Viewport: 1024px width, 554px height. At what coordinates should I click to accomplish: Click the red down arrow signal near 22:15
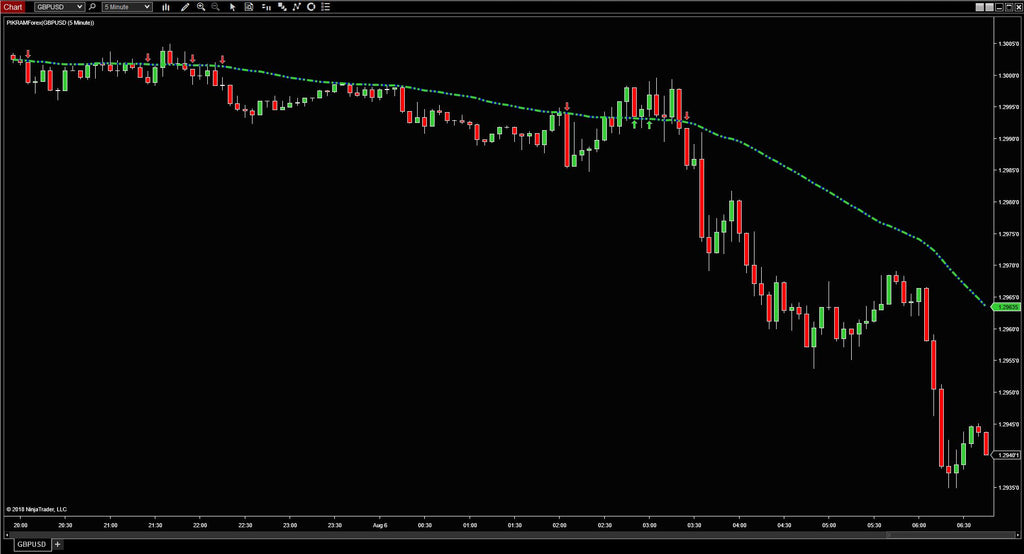(223, 59)
